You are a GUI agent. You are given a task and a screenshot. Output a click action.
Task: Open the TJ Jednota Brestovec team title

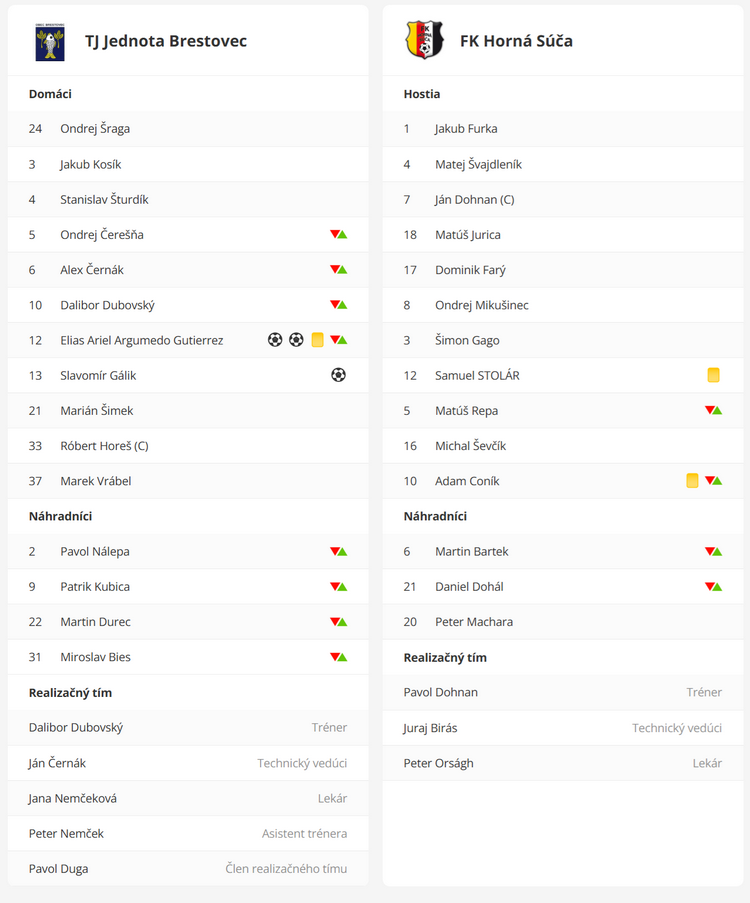click(x=166, y=41)
